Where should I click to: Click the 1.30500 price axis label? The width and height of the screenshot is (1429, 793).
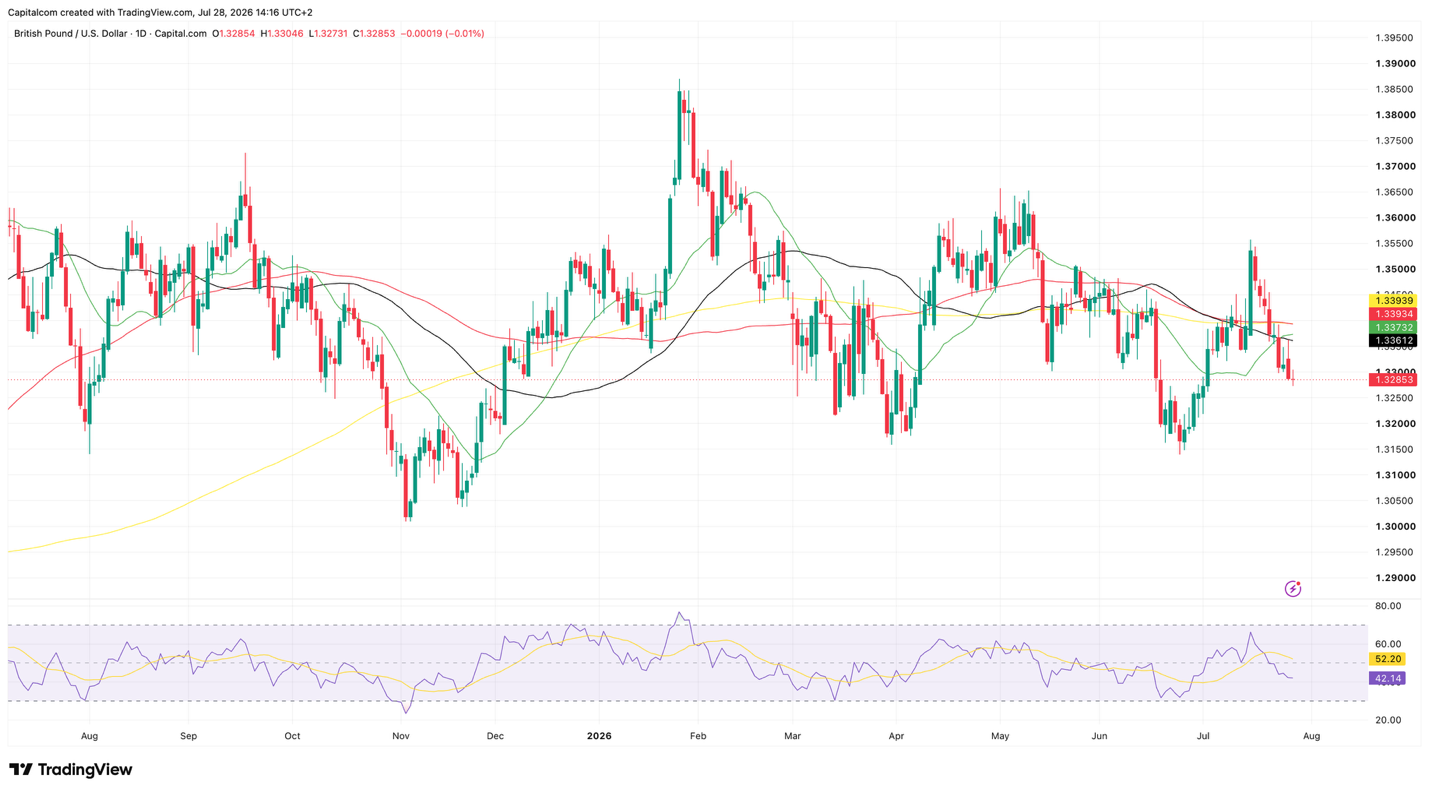[x=1394, y=501]
